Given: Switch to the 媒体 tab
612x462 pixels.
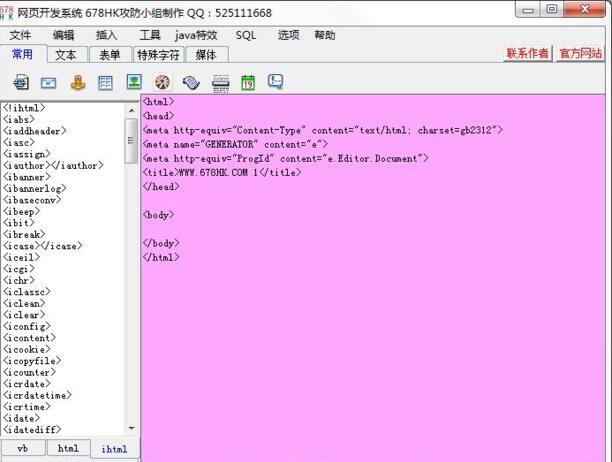Looking at the screenshot, I should pyautogui.click(x=206, y=55).
